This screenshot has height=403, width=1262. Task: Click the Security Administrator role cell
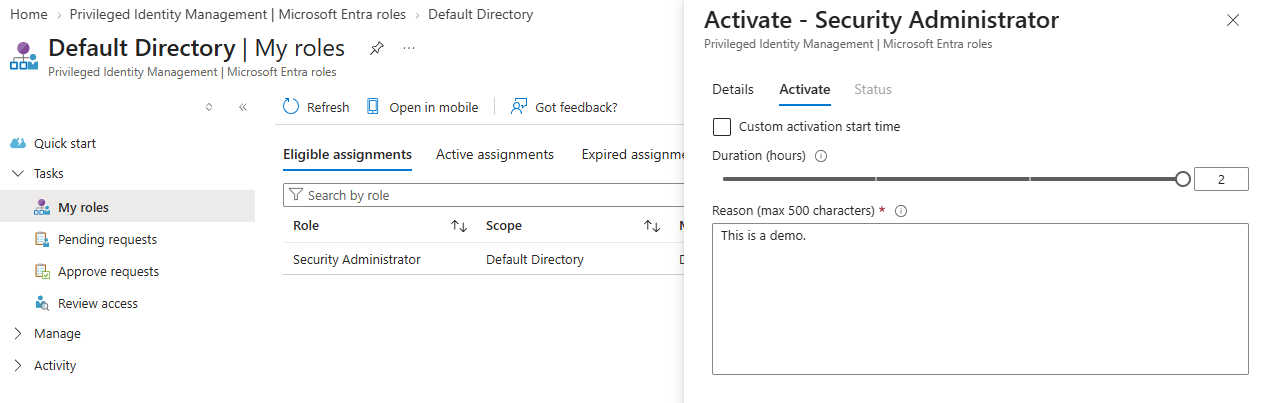357,259
